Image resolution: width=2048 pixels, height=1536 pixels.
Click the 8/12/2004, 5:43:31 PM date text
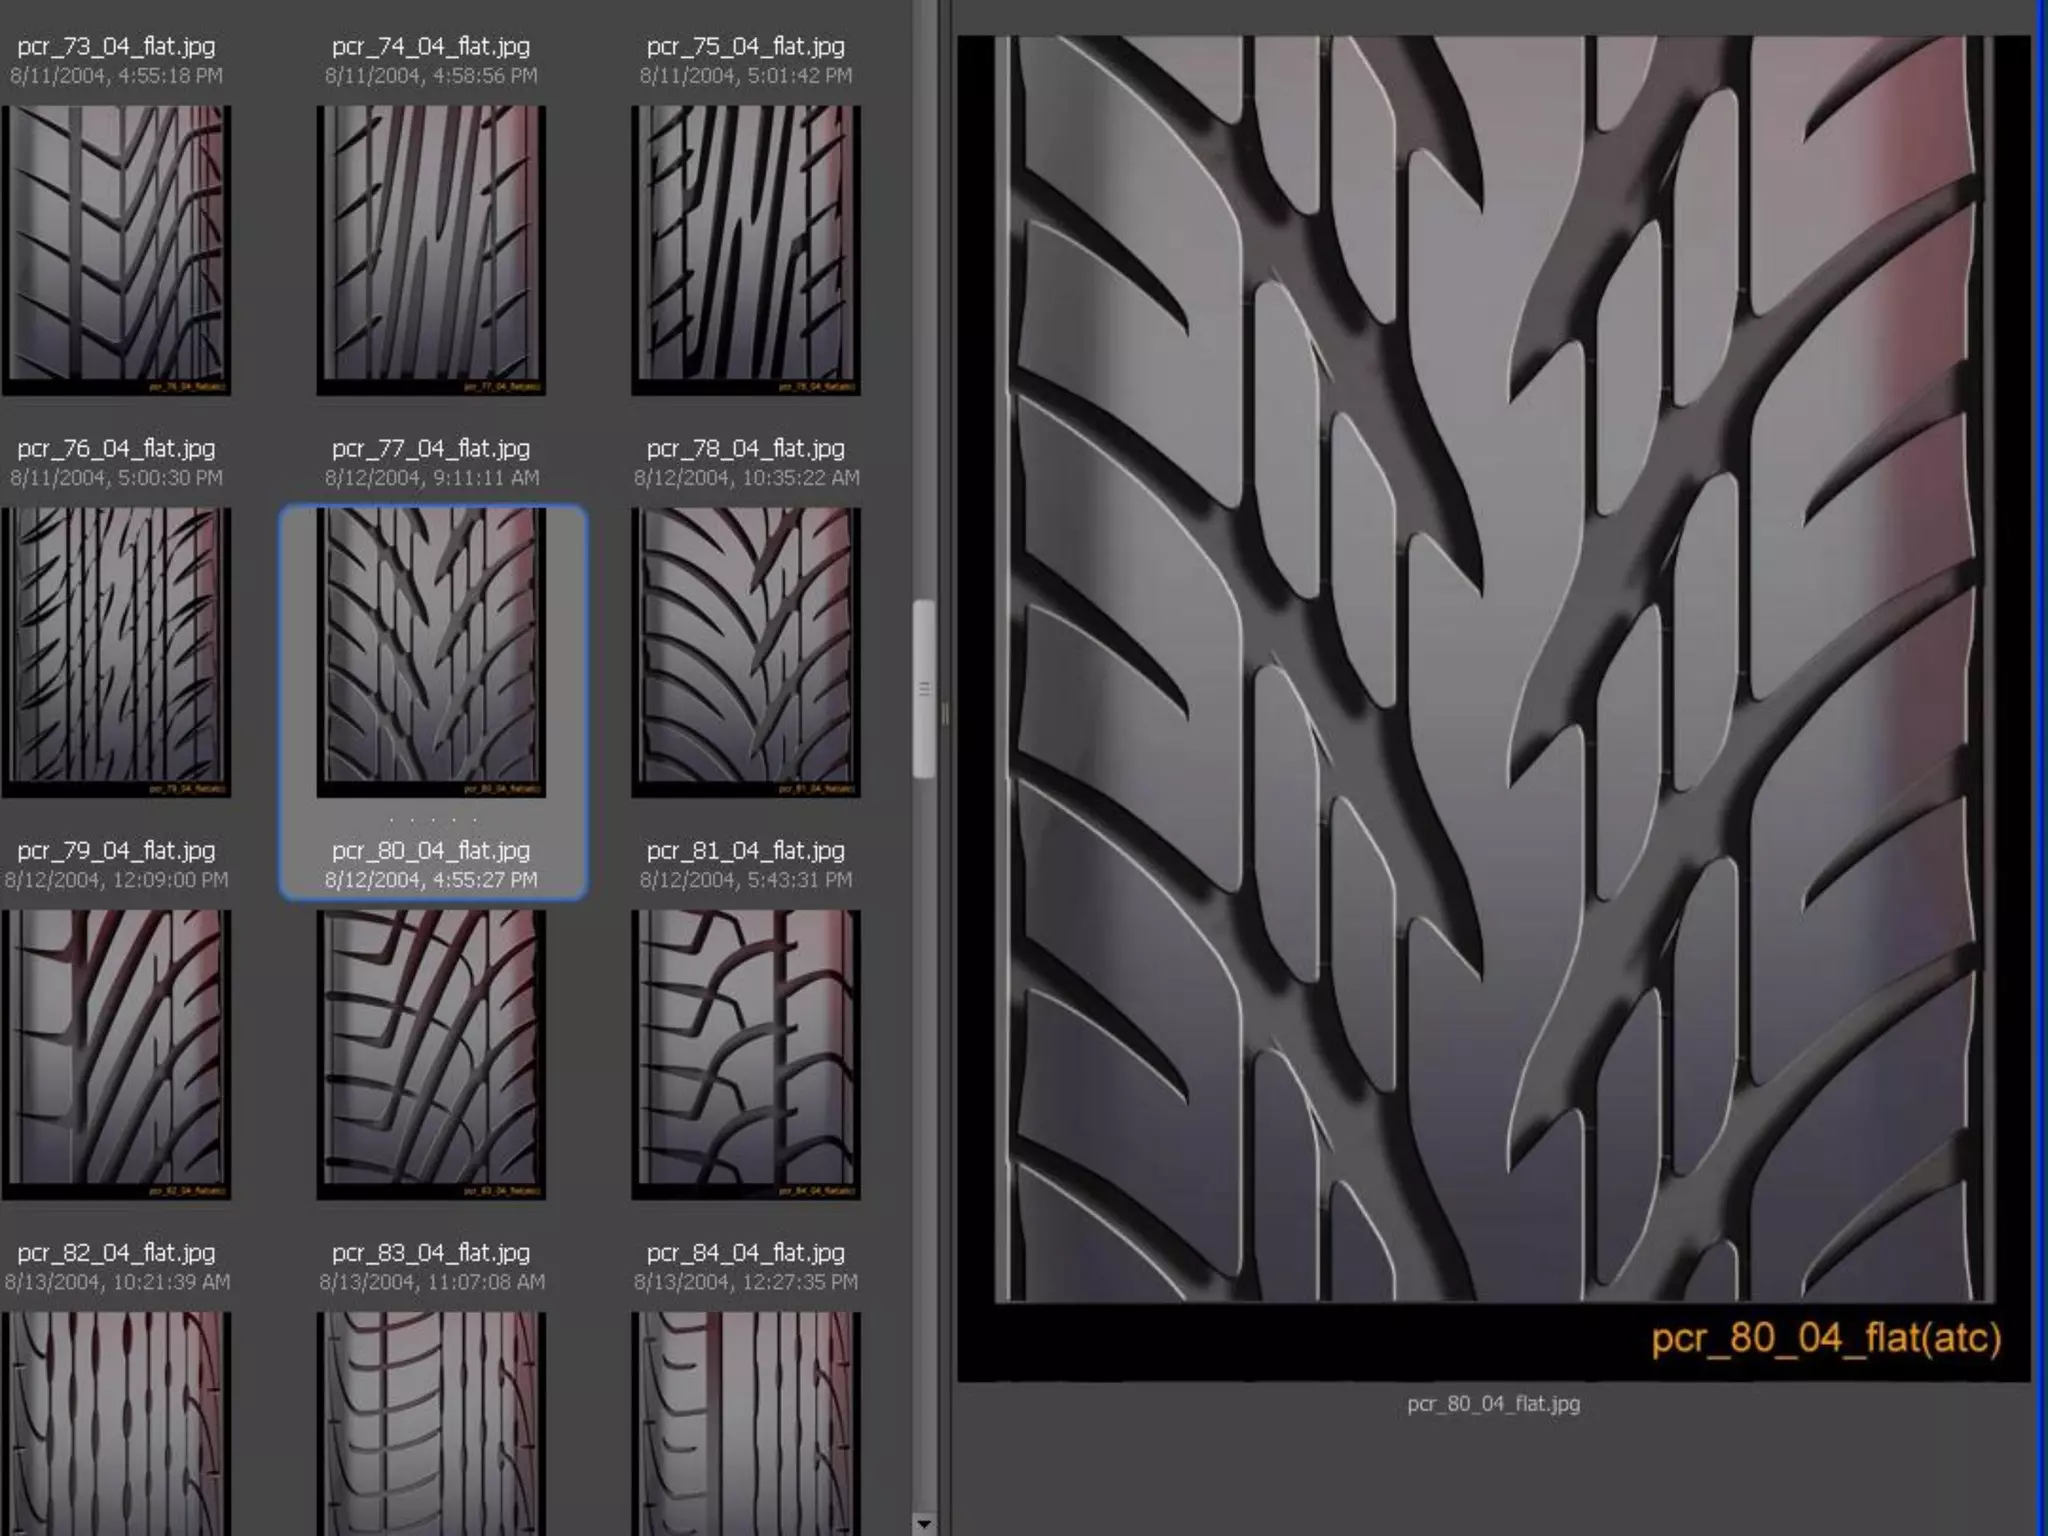tap(745, 880)
